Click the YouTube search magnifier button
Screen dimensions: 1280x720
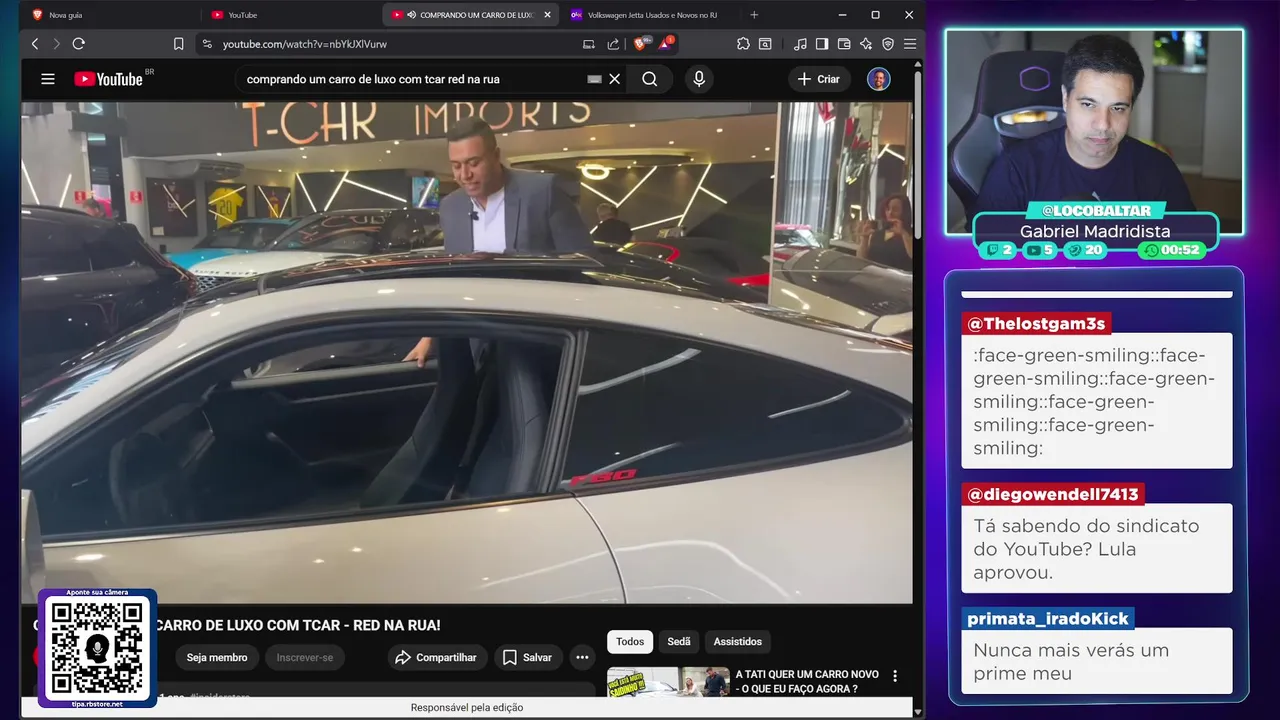[x=650, y=79]
